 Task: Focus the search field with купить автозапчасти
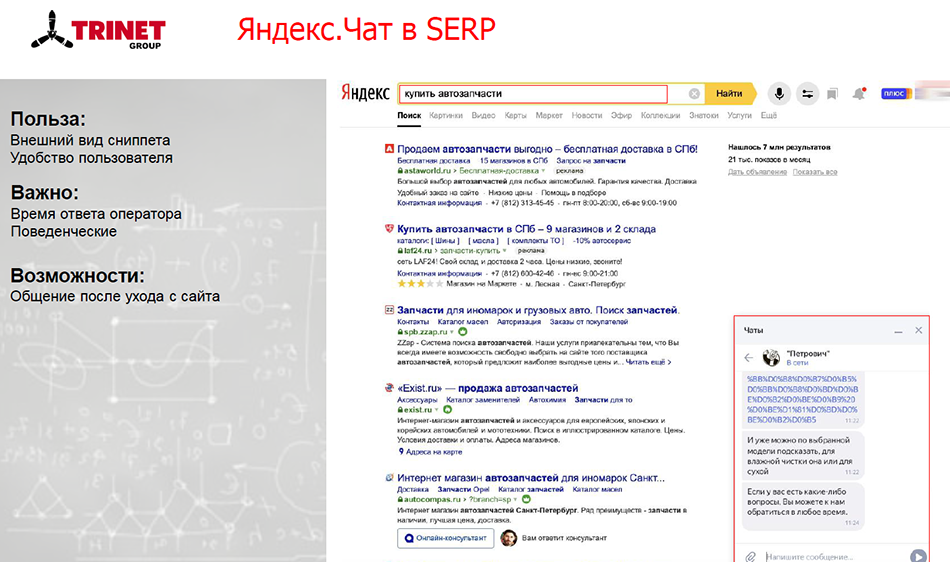point(533,94)
